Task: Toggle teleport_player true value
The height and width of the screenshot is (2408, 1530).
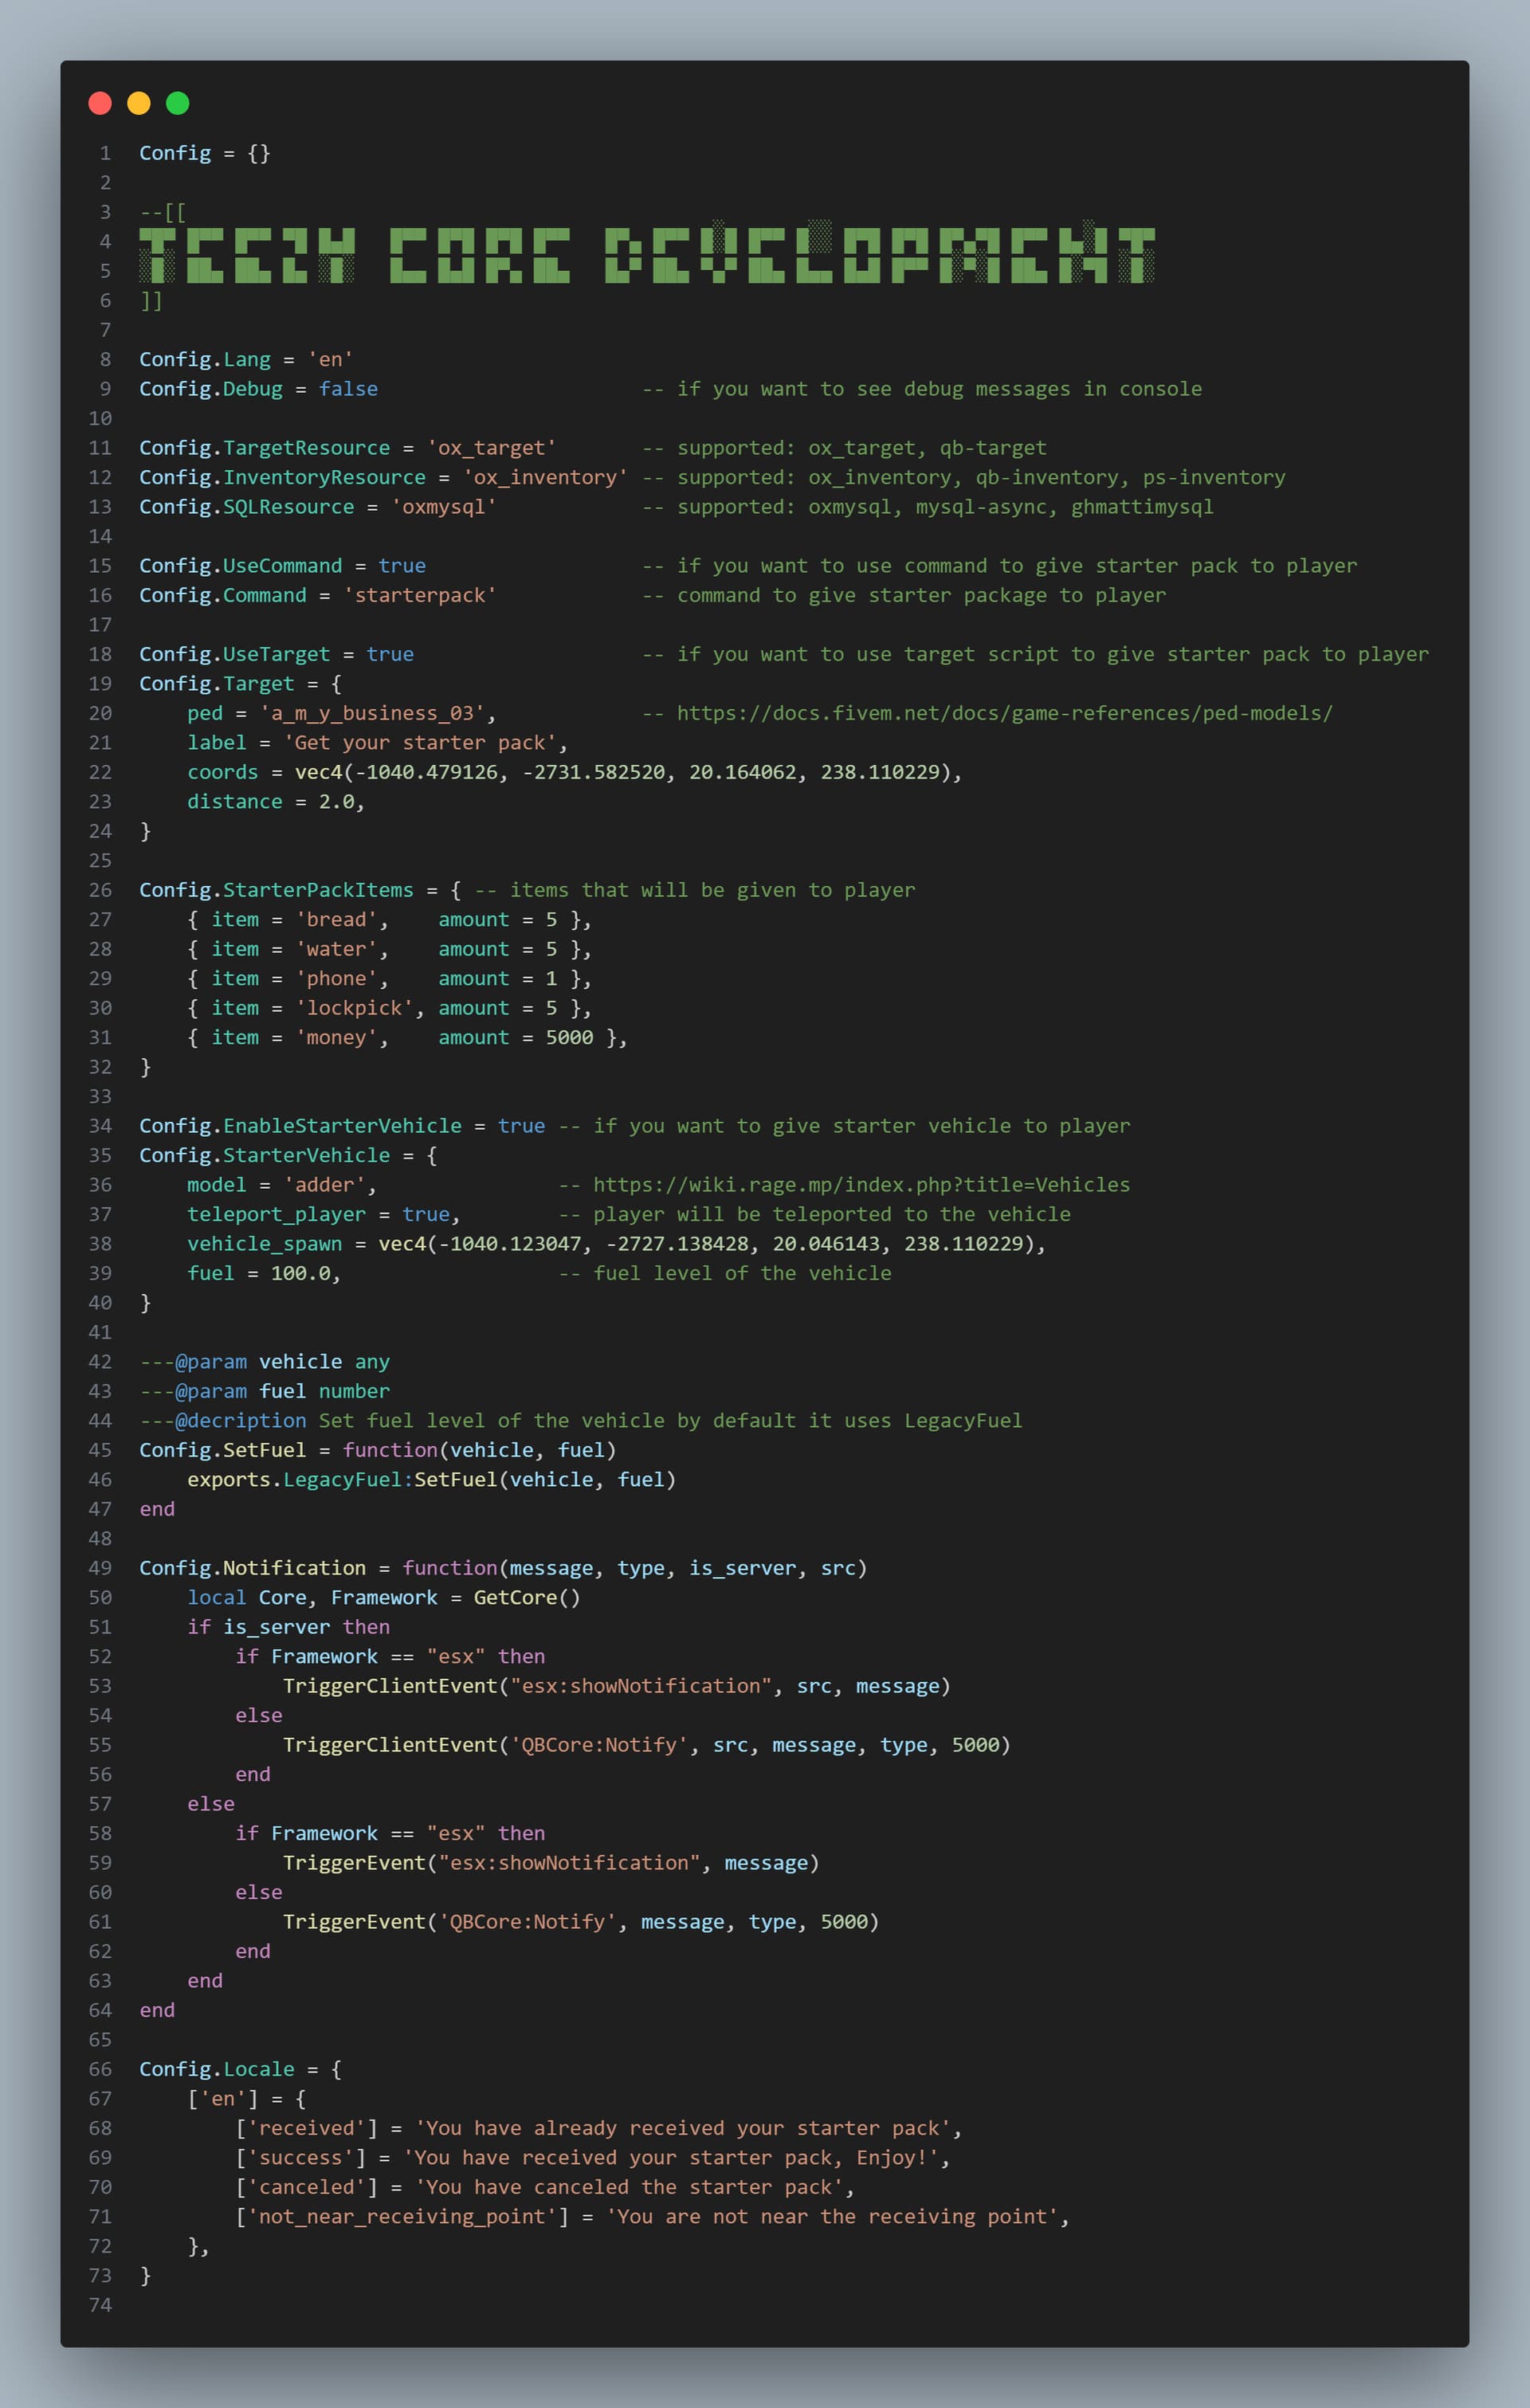Action: coord(426,1214)
